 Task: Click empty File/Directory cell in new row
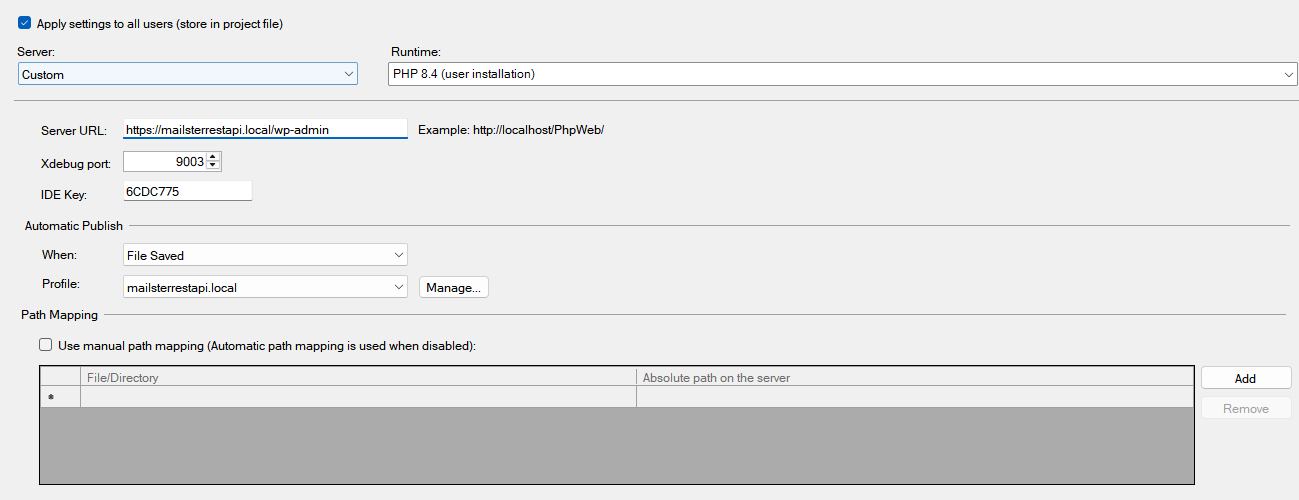point(358,397)
